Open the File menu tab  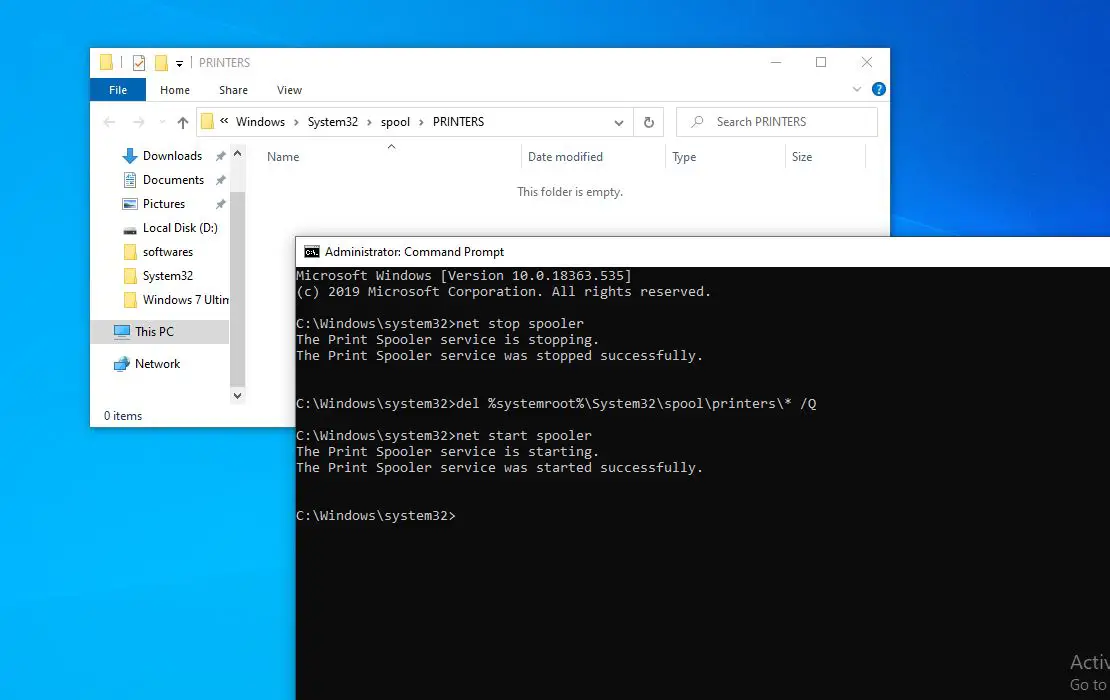coord(118,90)
